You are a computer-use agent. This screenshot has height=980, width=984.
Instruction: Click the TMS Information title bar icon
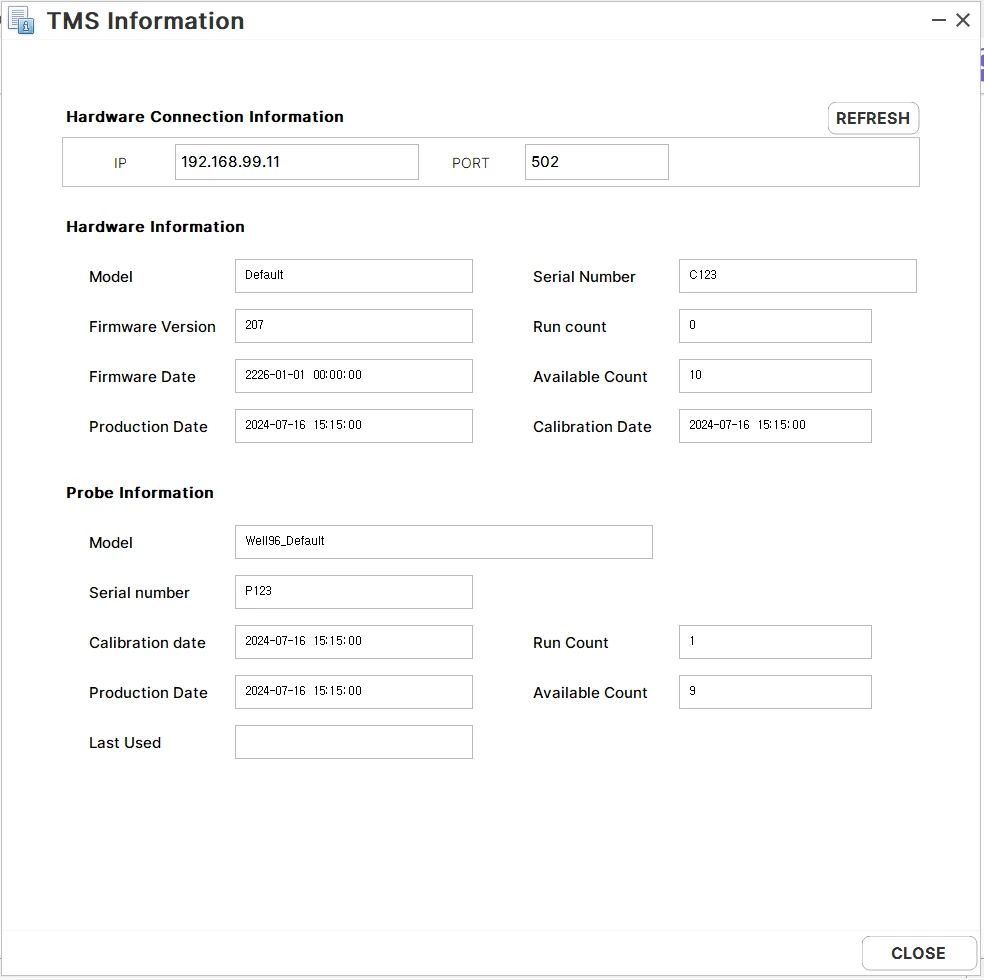[x=22, y=21]
